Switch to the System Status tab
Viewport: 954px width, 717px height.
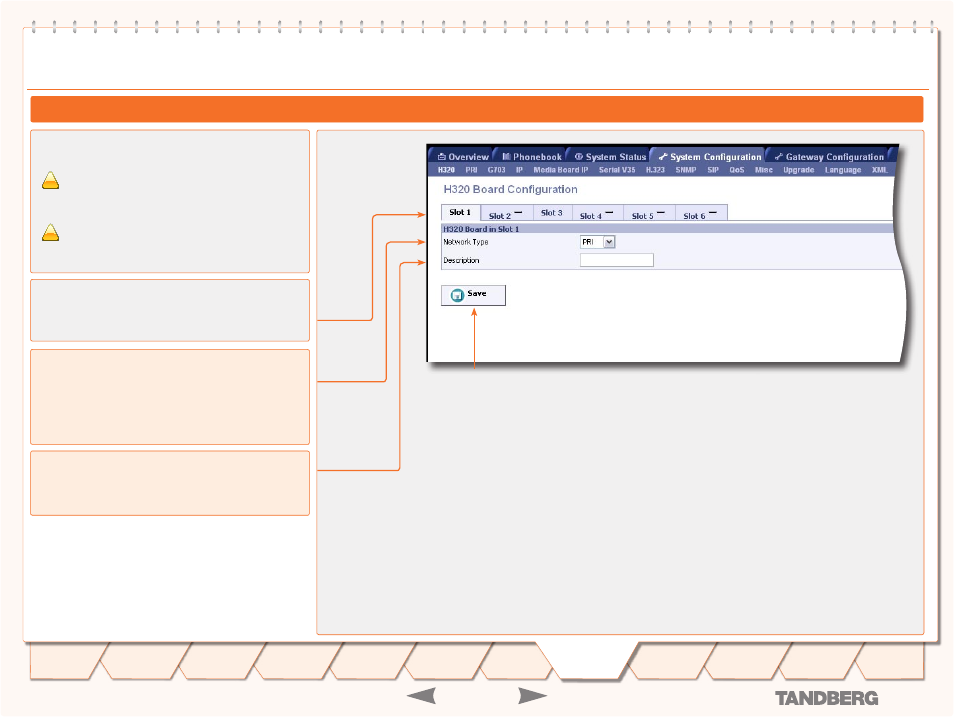click(610, 156)
